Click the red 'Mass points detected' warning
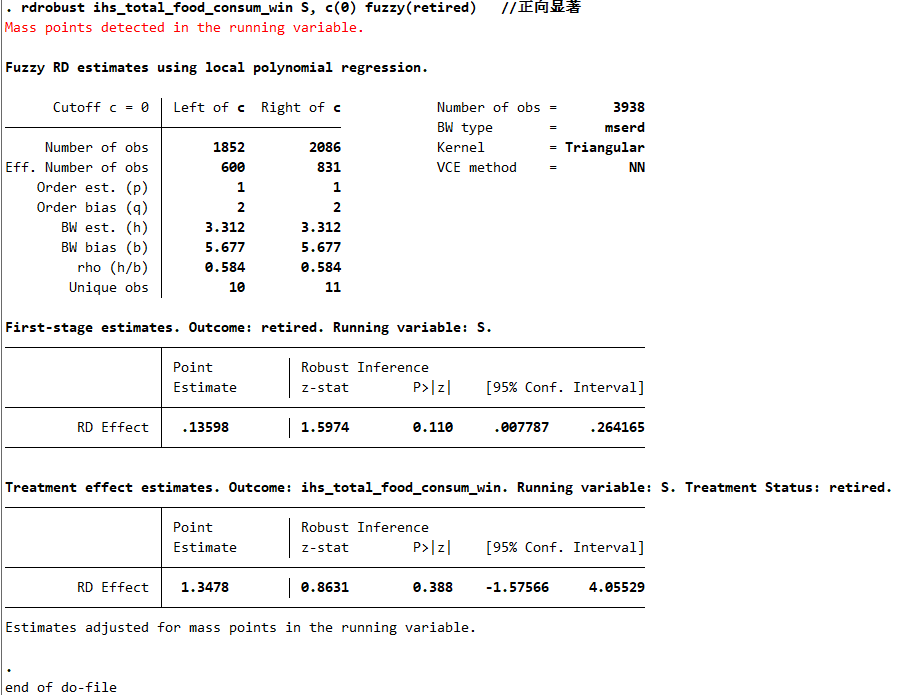 [x=184, y=28]
